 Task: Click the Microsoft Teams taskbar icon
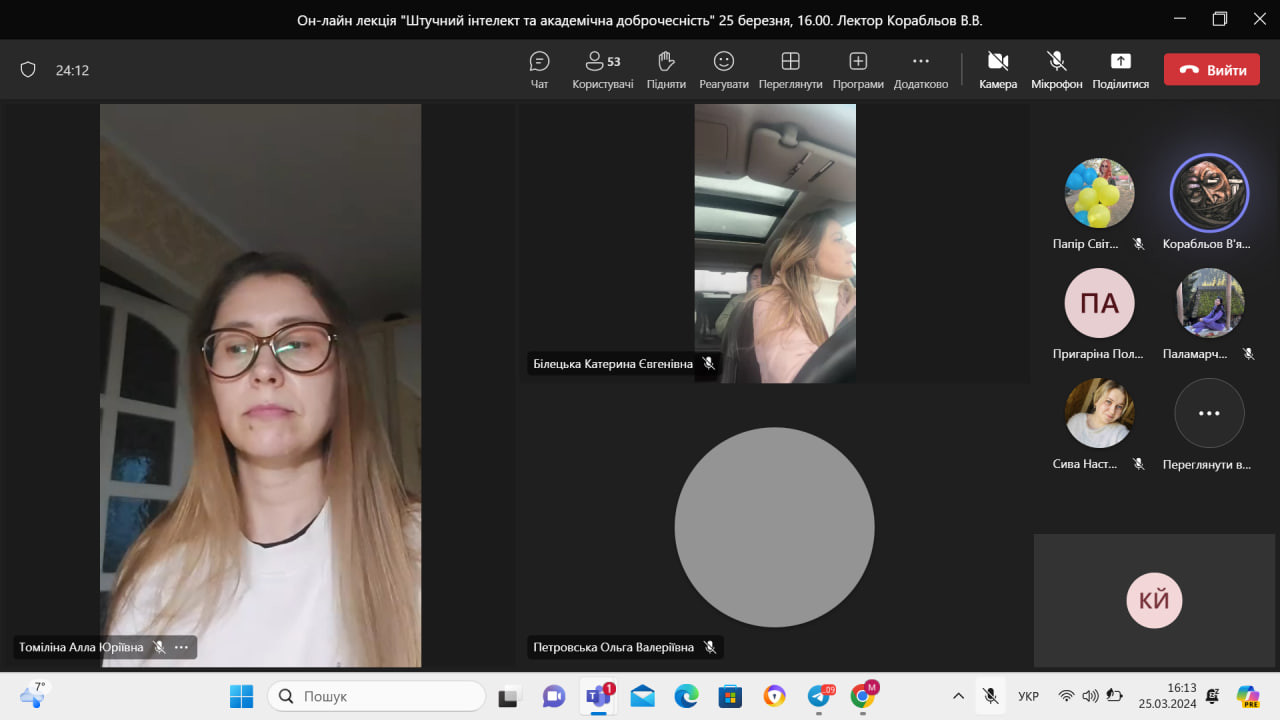[x=599, y=696]
